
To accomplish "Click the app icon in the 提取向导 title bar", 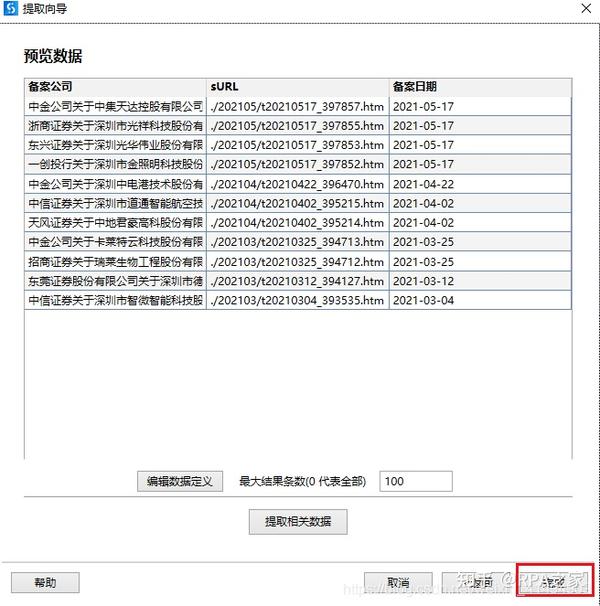I will [11, 9].
